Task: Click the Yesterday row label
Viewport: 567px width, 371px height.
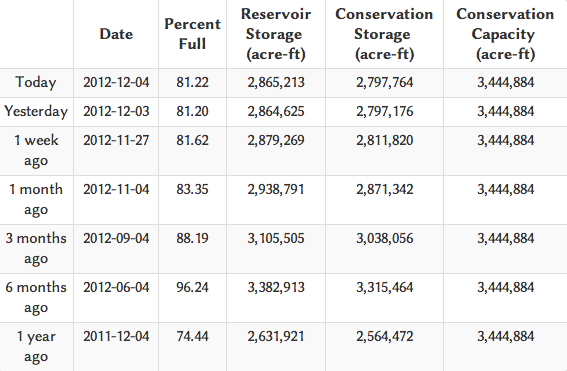Action: click(x=36, y=111)
